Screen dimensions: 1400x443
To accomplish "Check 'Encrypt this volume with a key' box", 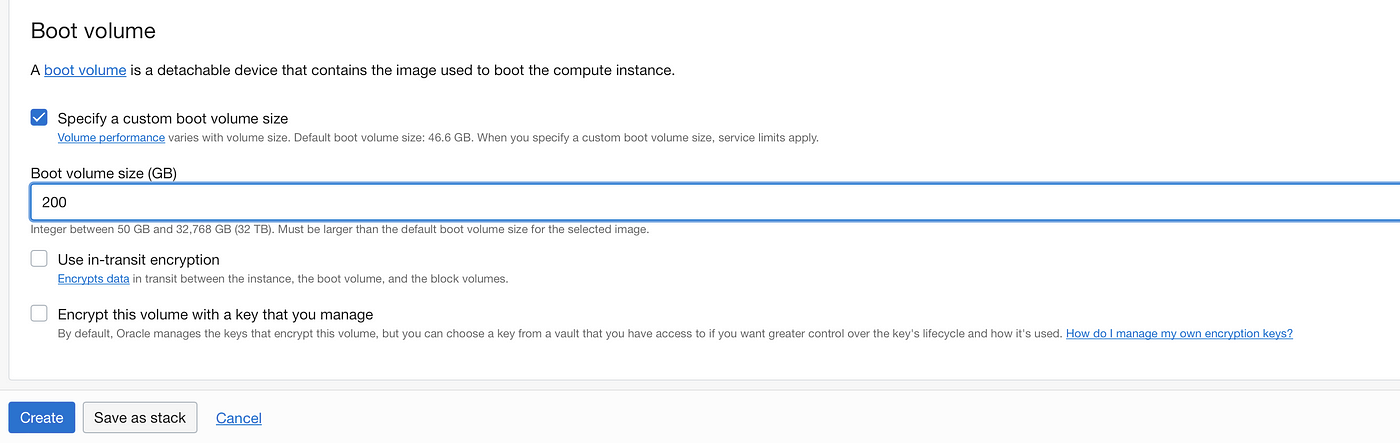I will click(39, 313).
